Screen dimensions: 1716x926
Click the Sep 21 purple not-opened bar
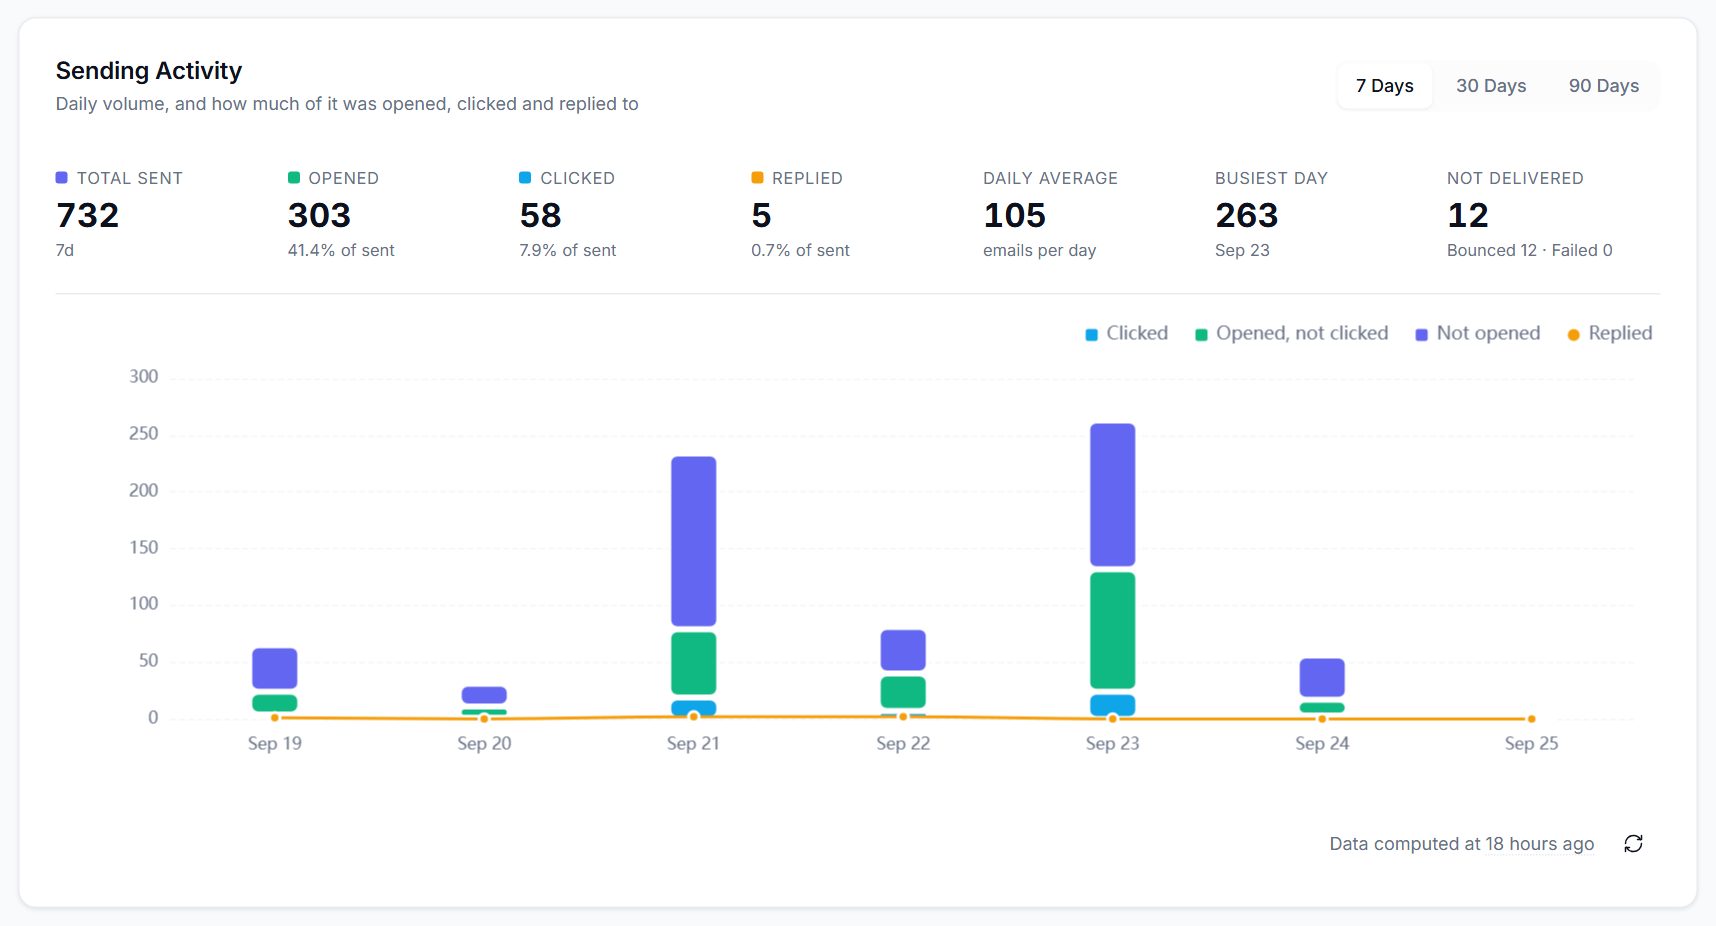click(693, 541)
